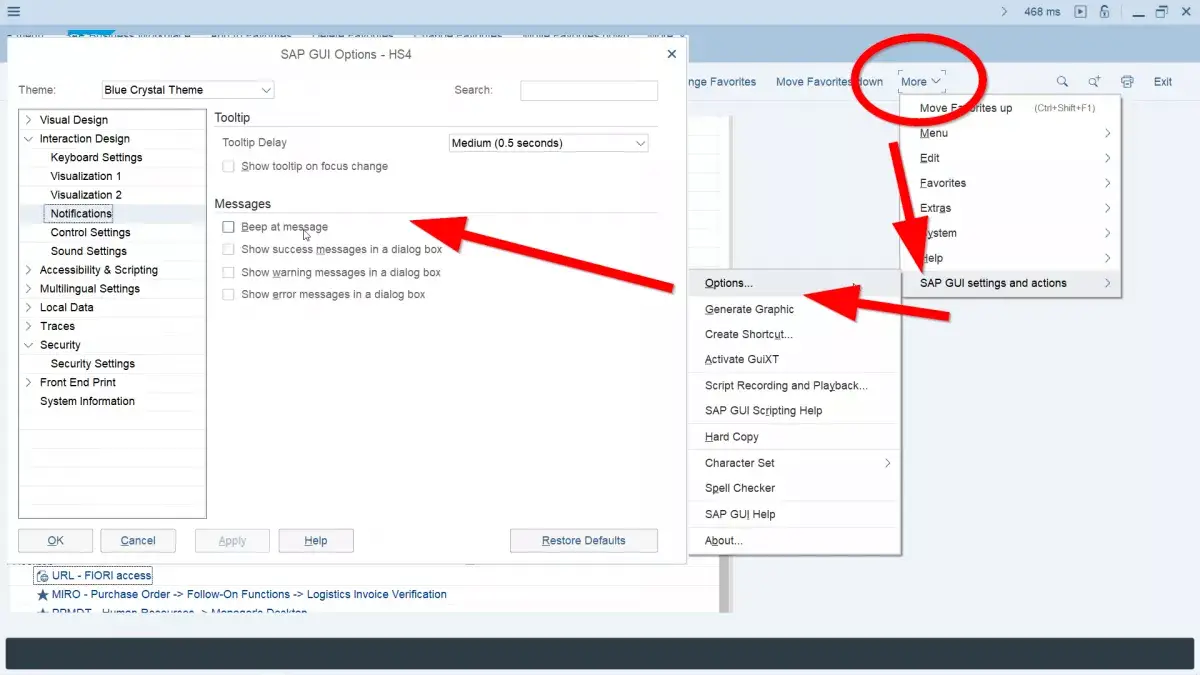Click the padlock icon in the title bar
This screenshot has height=675, width=1200.
1105,12
